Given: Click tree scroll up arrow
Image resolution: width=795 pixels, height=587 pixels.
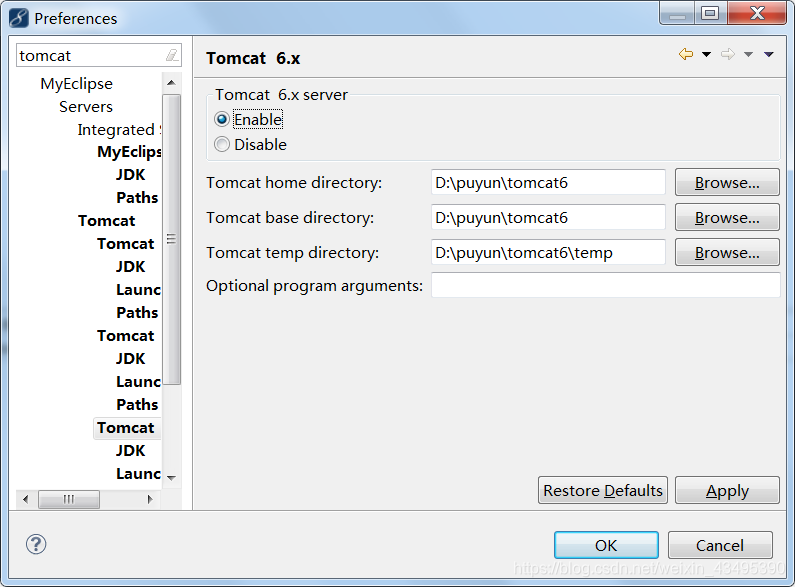Looking at the screenshot, I should pos(171,82).
